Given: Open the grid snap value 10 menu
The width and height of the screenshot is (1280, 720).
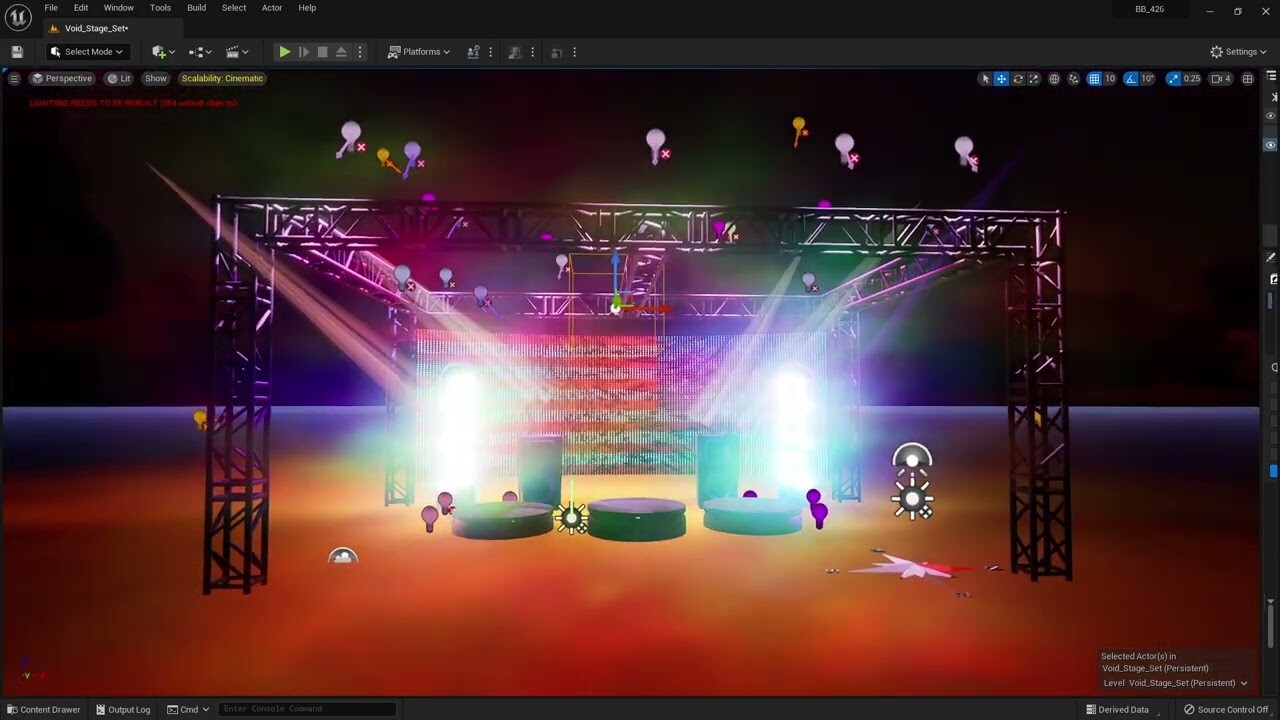Looking at the screenshot, I should point(1110,79).
